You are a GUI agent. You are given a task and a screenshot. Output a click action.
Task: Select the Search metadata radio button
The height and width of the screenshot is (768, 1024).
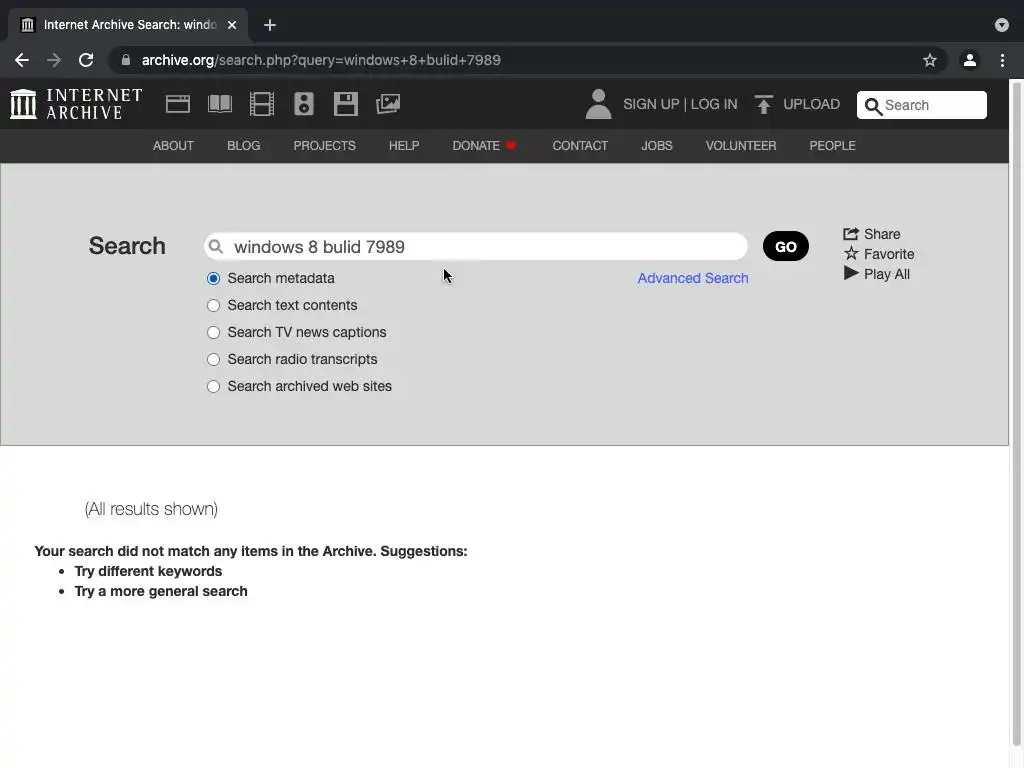214,278
